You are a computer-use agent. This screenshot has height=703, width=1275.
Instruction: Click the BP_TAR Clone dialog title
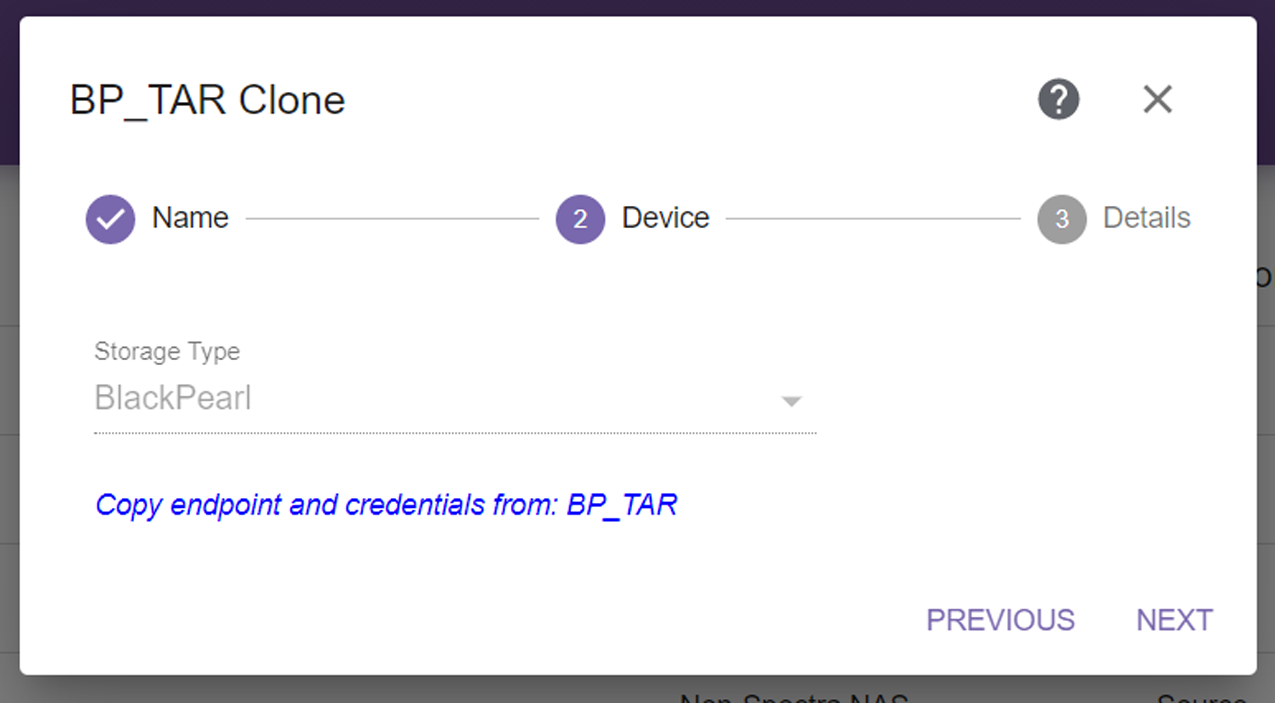(x=207, y=101)
